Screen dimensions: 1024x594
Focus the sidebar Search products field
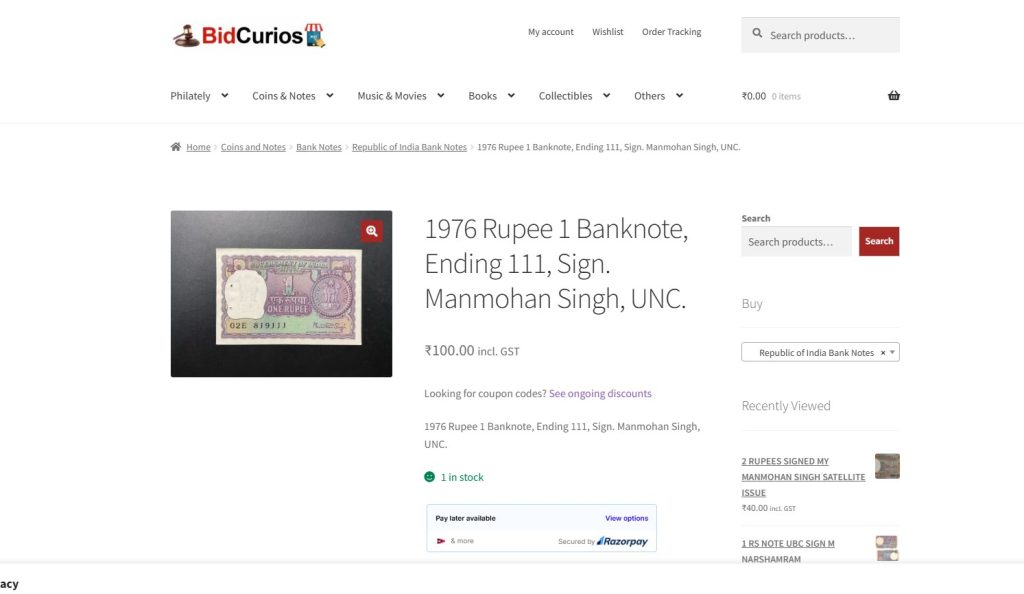tap(796, 242)
